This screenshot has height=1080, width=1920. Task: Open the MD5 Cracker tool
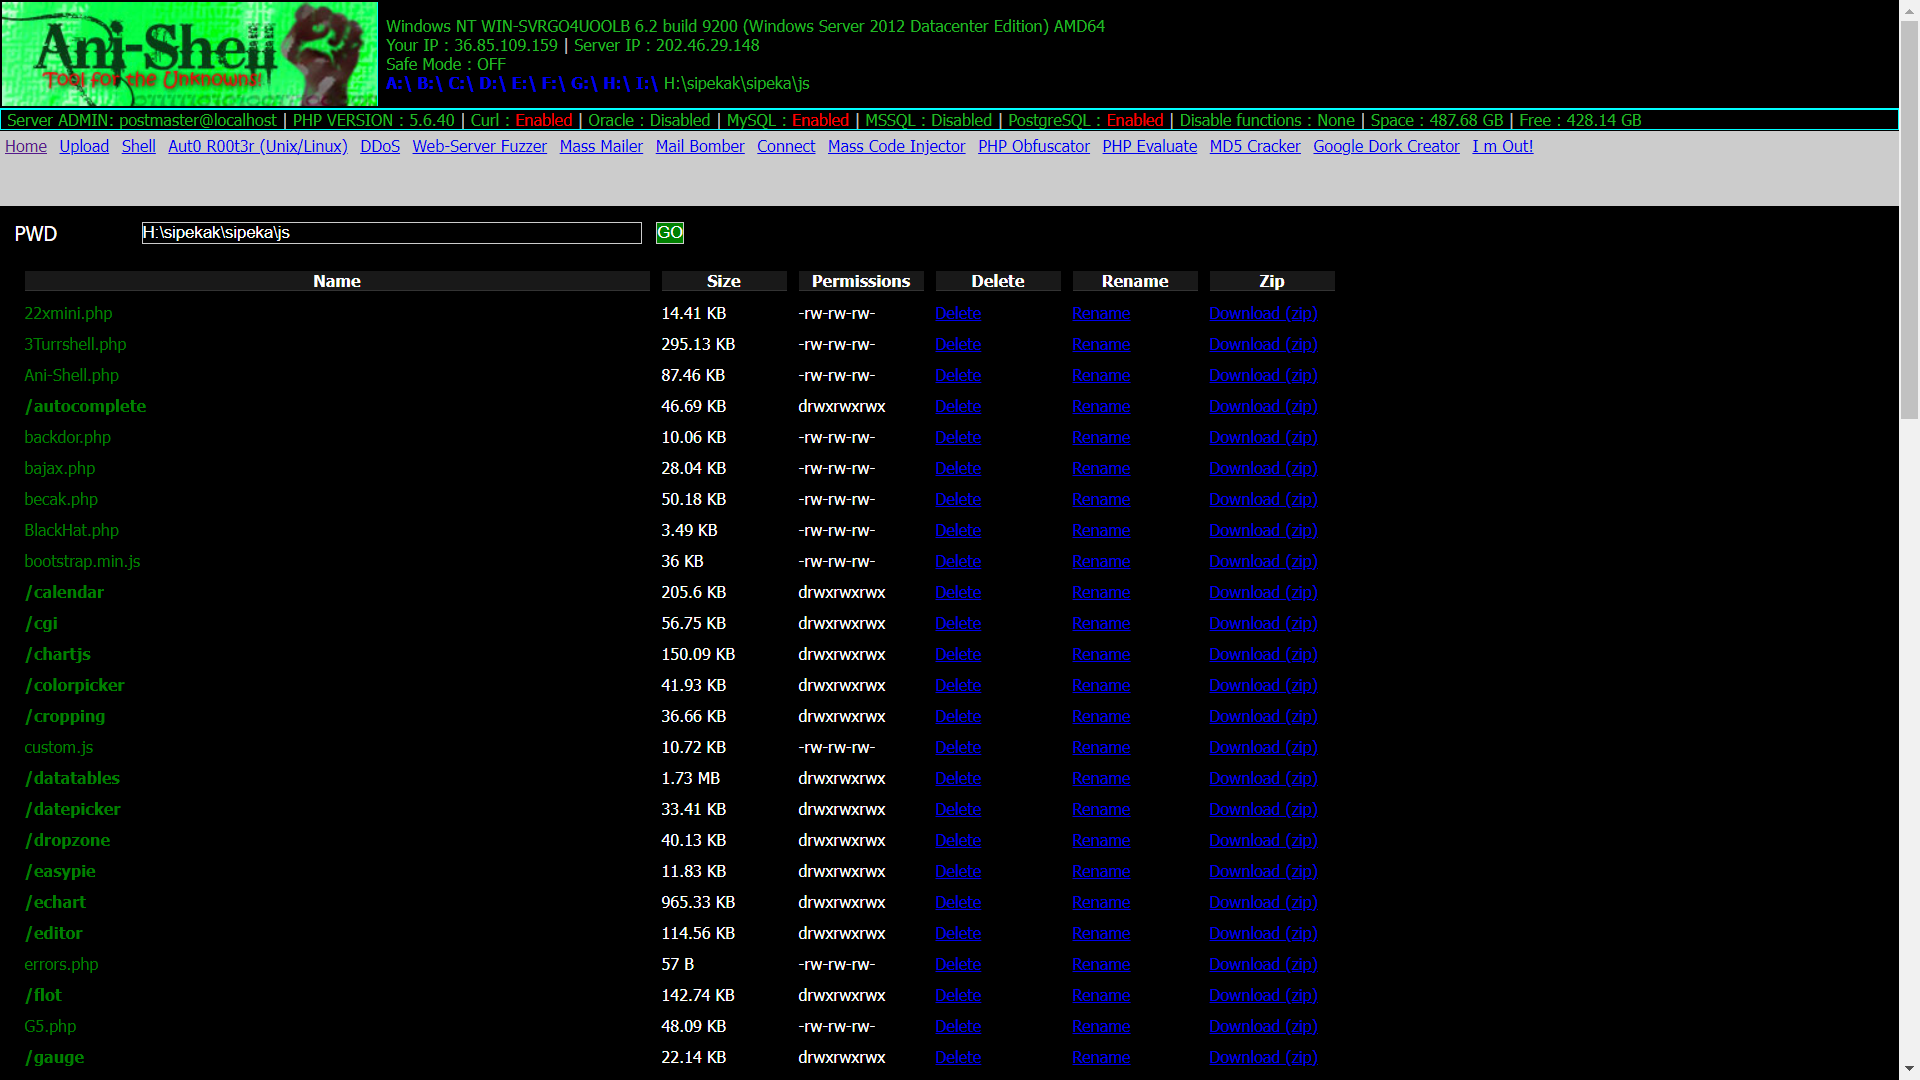pyautogui.click(x=1255, y=146)
